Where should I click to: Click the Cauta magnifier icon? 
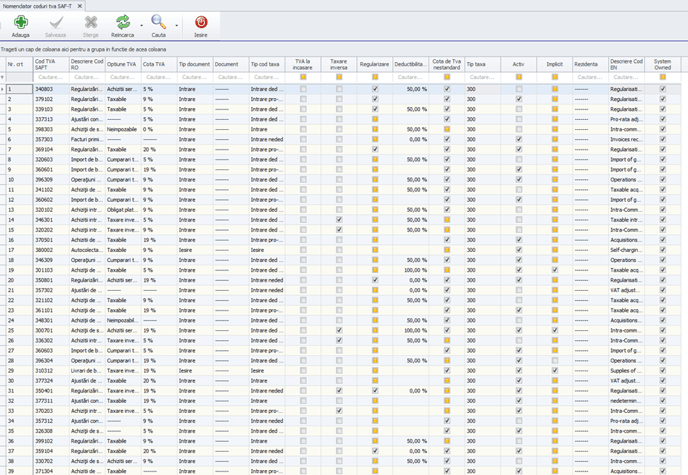click(x=158, y=21)
